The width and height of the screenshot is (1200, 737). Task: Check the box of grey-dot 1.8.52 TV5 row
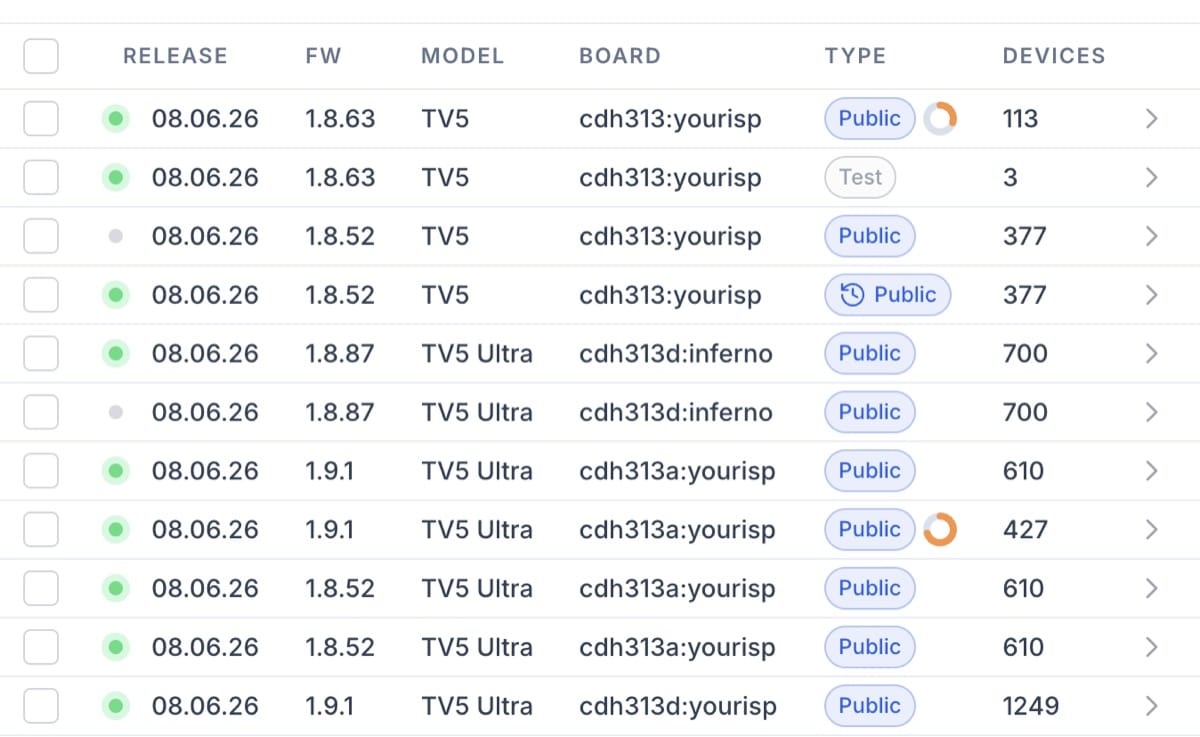point(41,236)
